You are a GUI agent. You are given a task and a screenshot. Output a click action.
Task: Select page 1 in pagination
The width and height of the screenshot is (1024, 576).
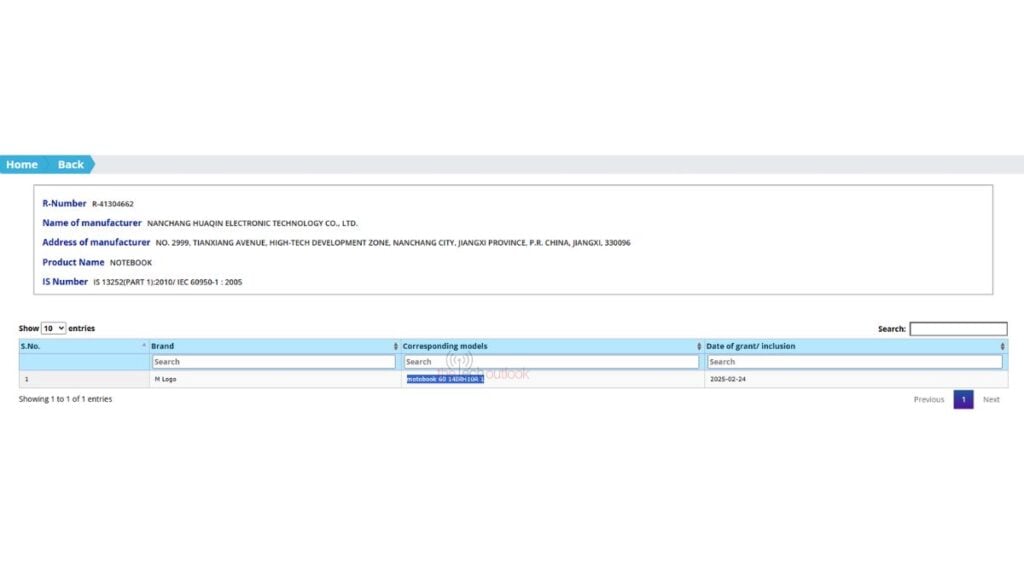963,400
